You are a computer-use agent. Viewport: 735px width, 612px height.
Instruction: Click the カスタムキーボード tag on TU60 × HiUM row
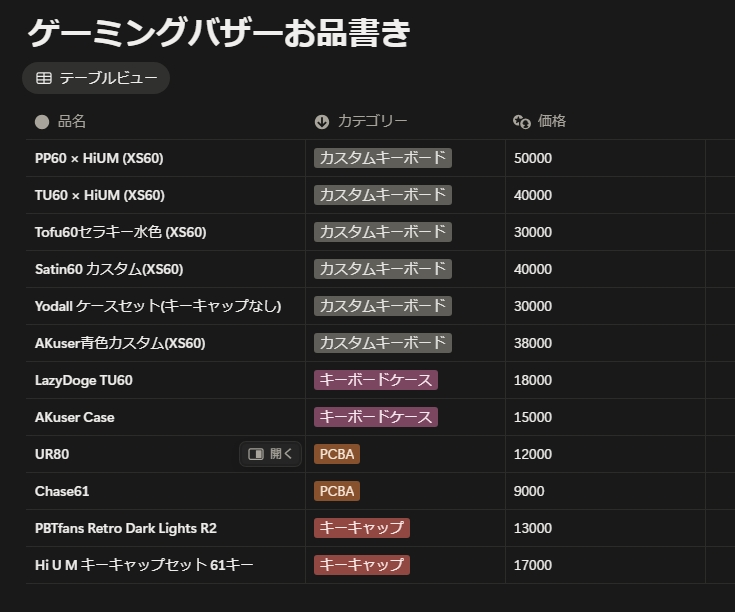tap(383, 195)
